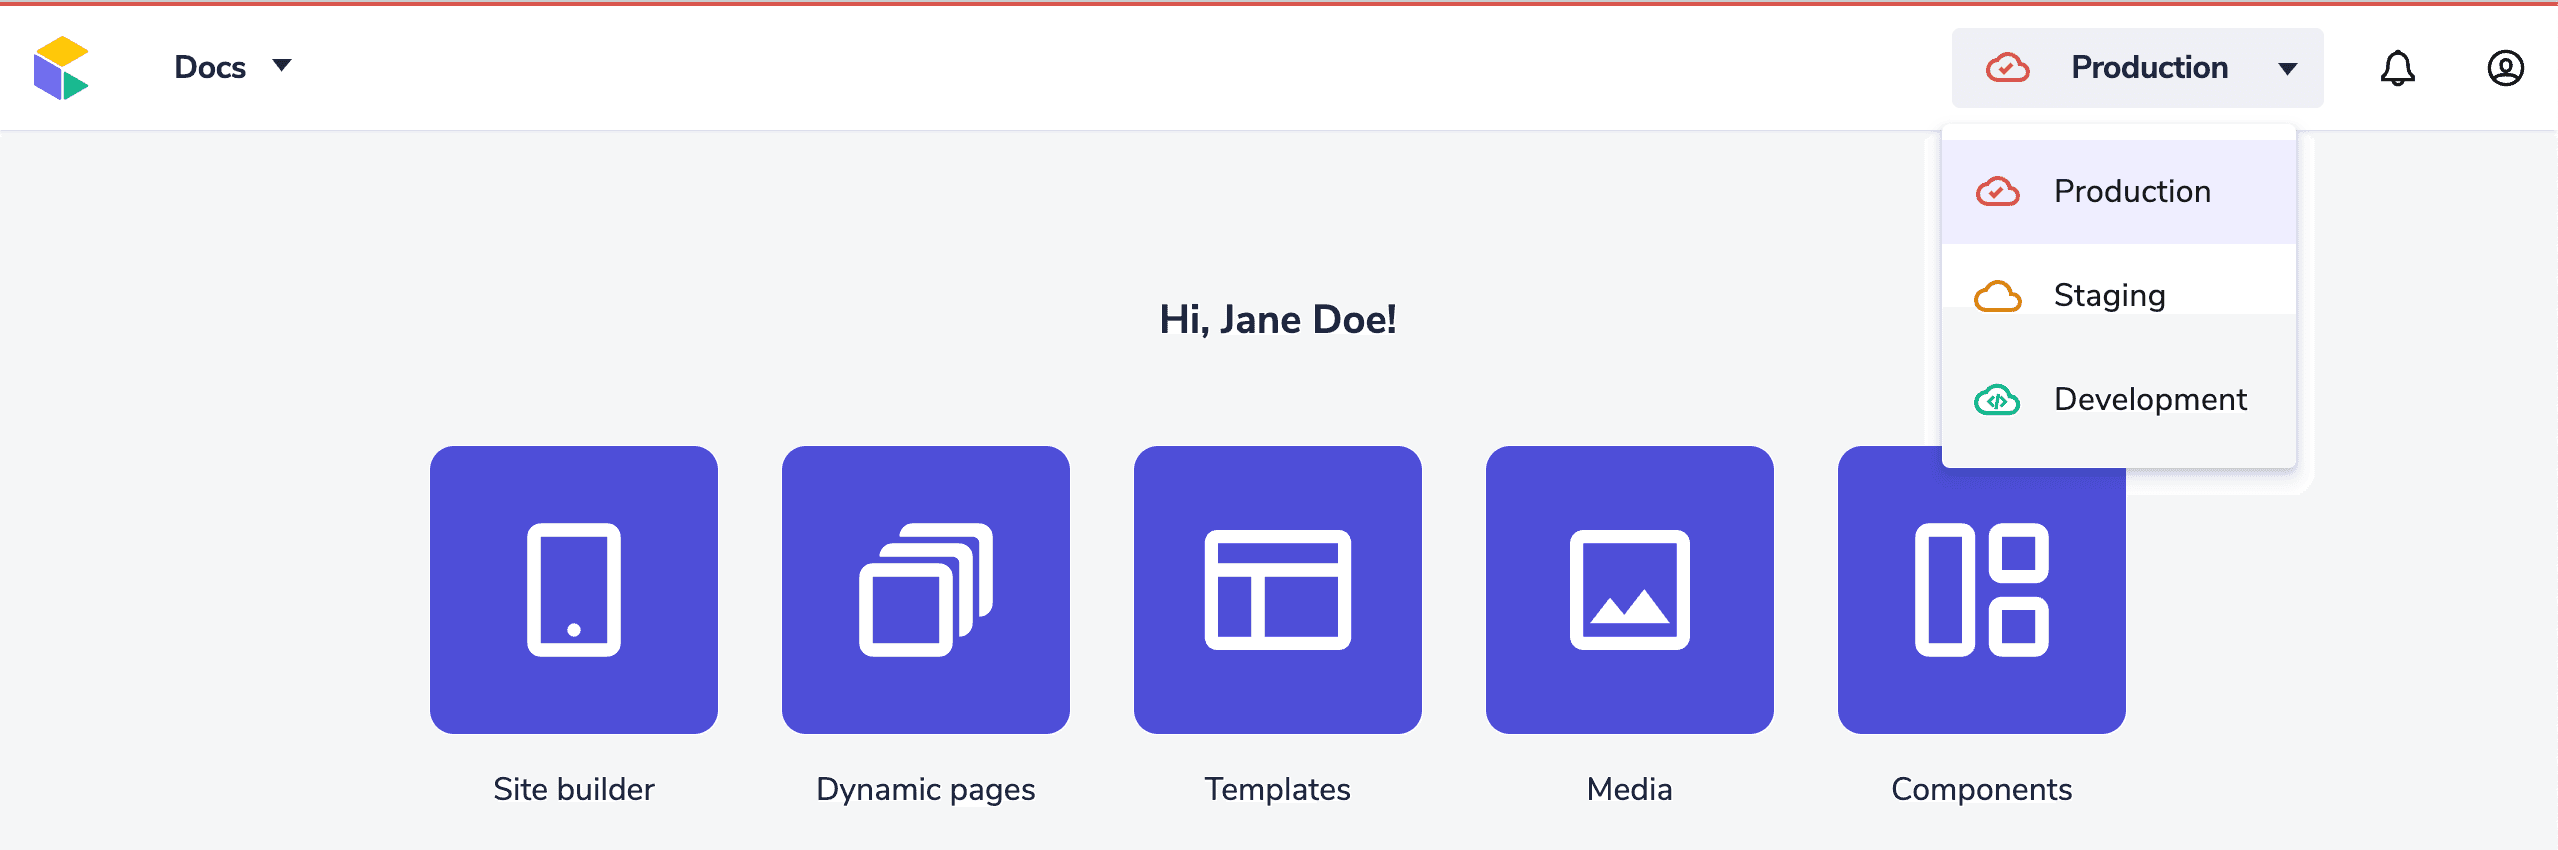Image resolution: width=2558 pixels, height=850 pixels.
Task: Open notifications via the bell icon
Action: [2397, 68]
